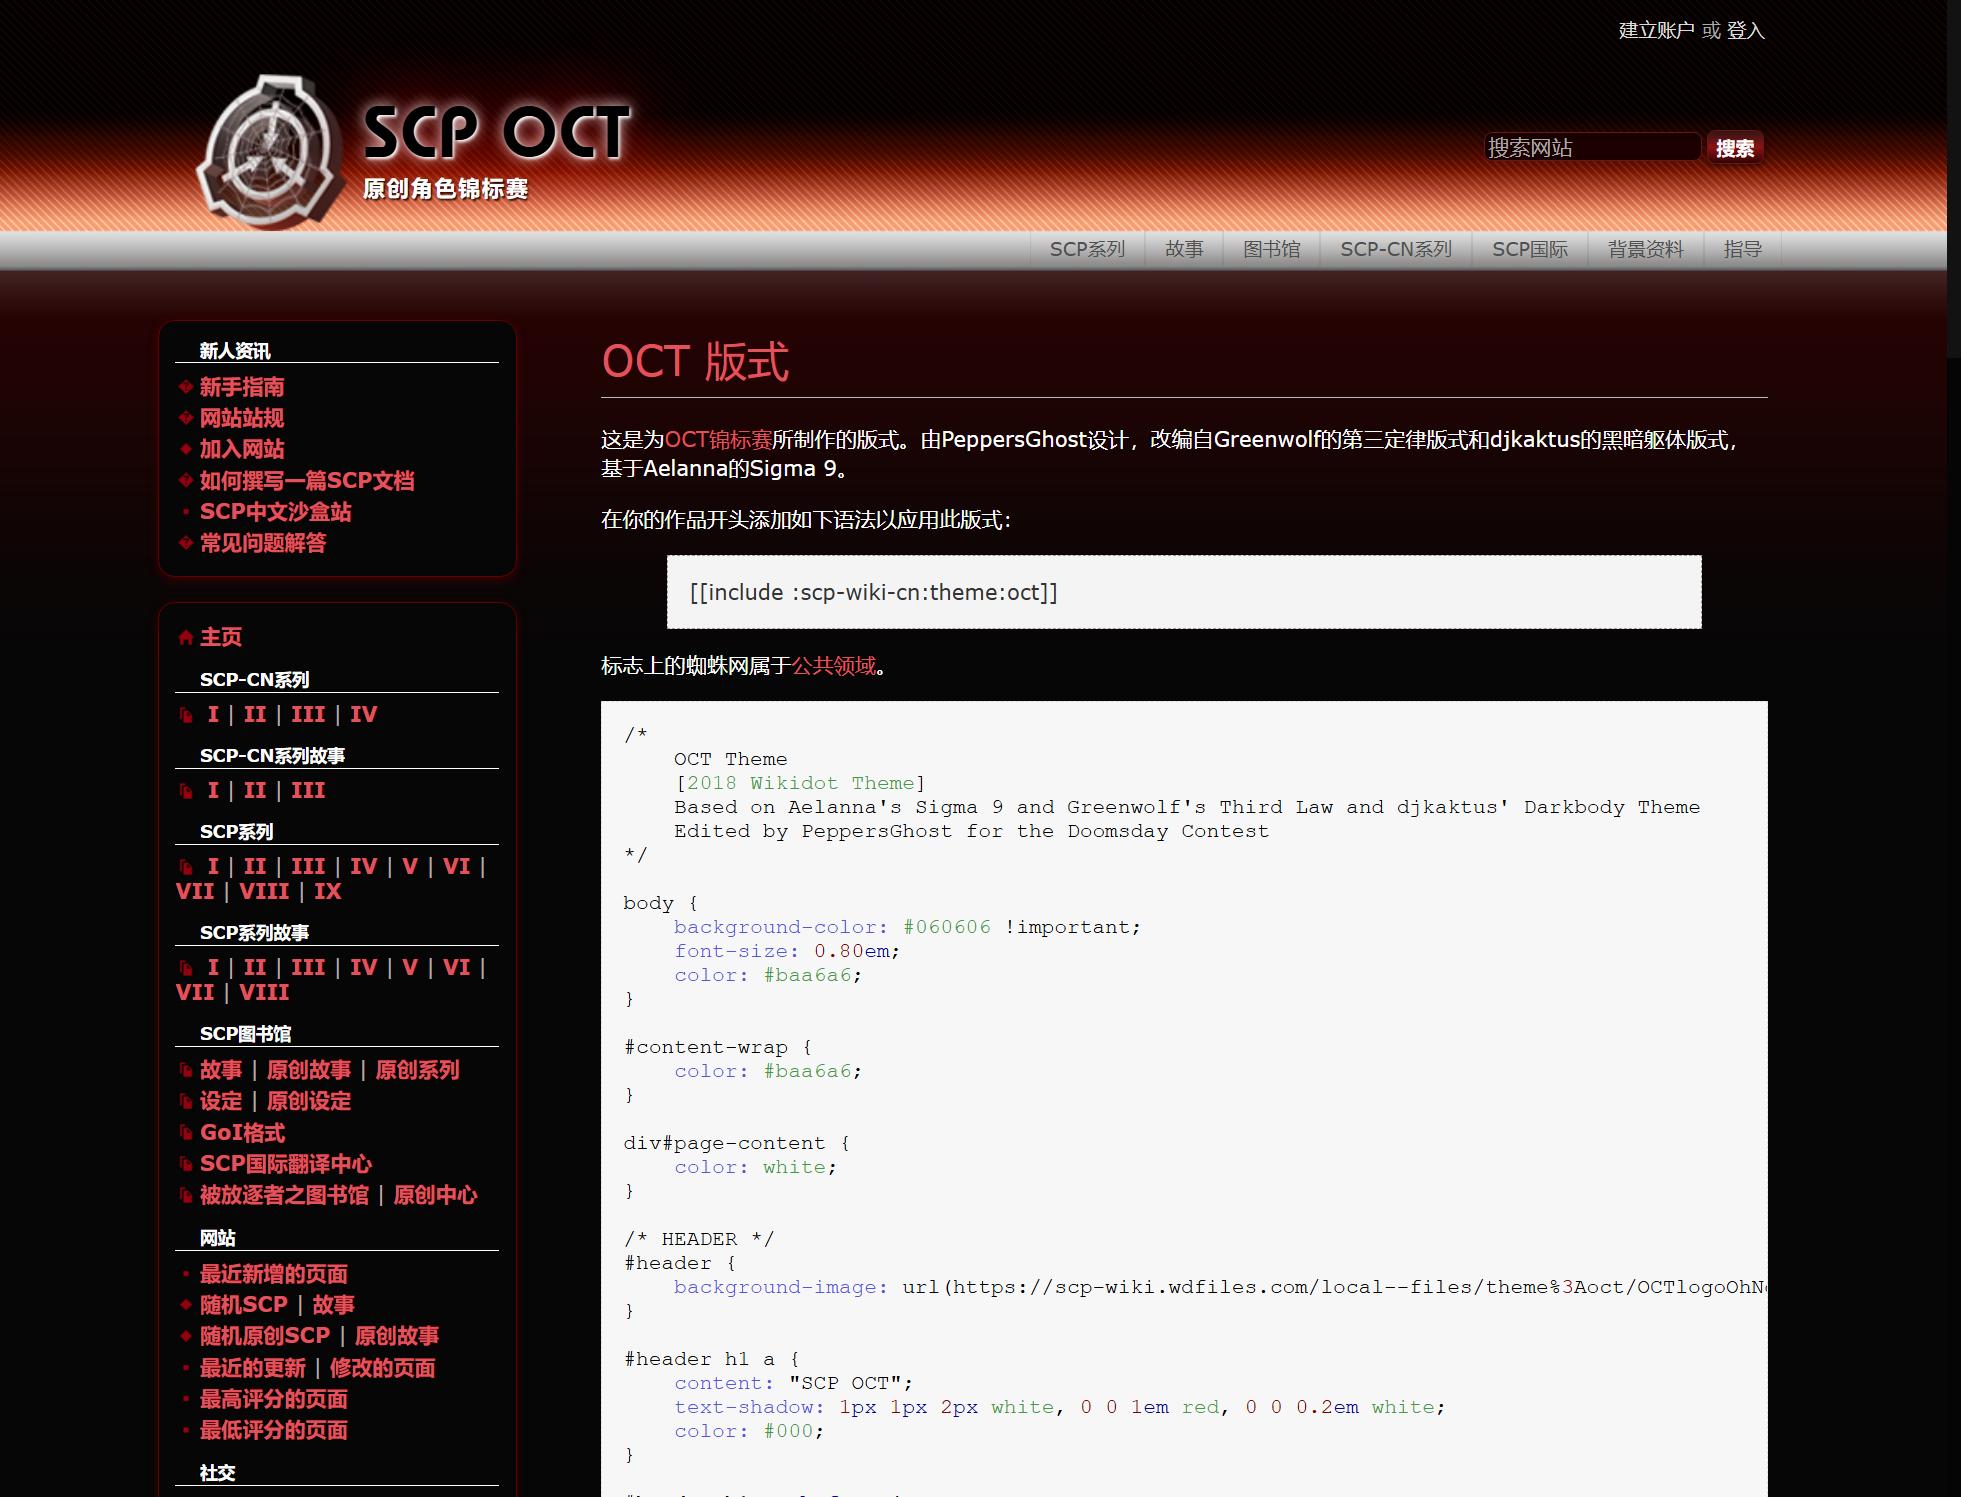Click the 登入 login link
This screenshot has height=1497, width=1961.
tap(1745, 31)
